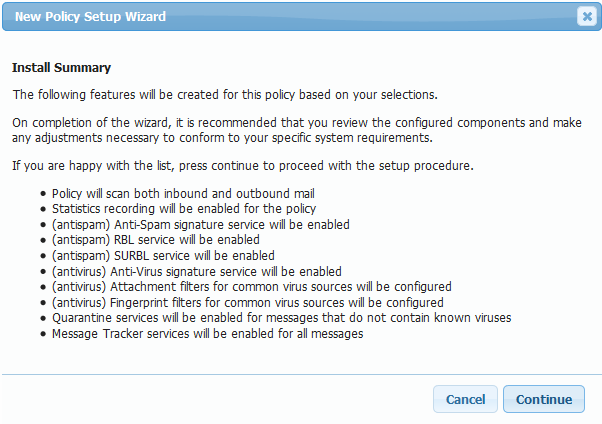Viewport: 602px width, 424px height.
Task: Cancel the policy setup wizard
Action: point(465,399)
